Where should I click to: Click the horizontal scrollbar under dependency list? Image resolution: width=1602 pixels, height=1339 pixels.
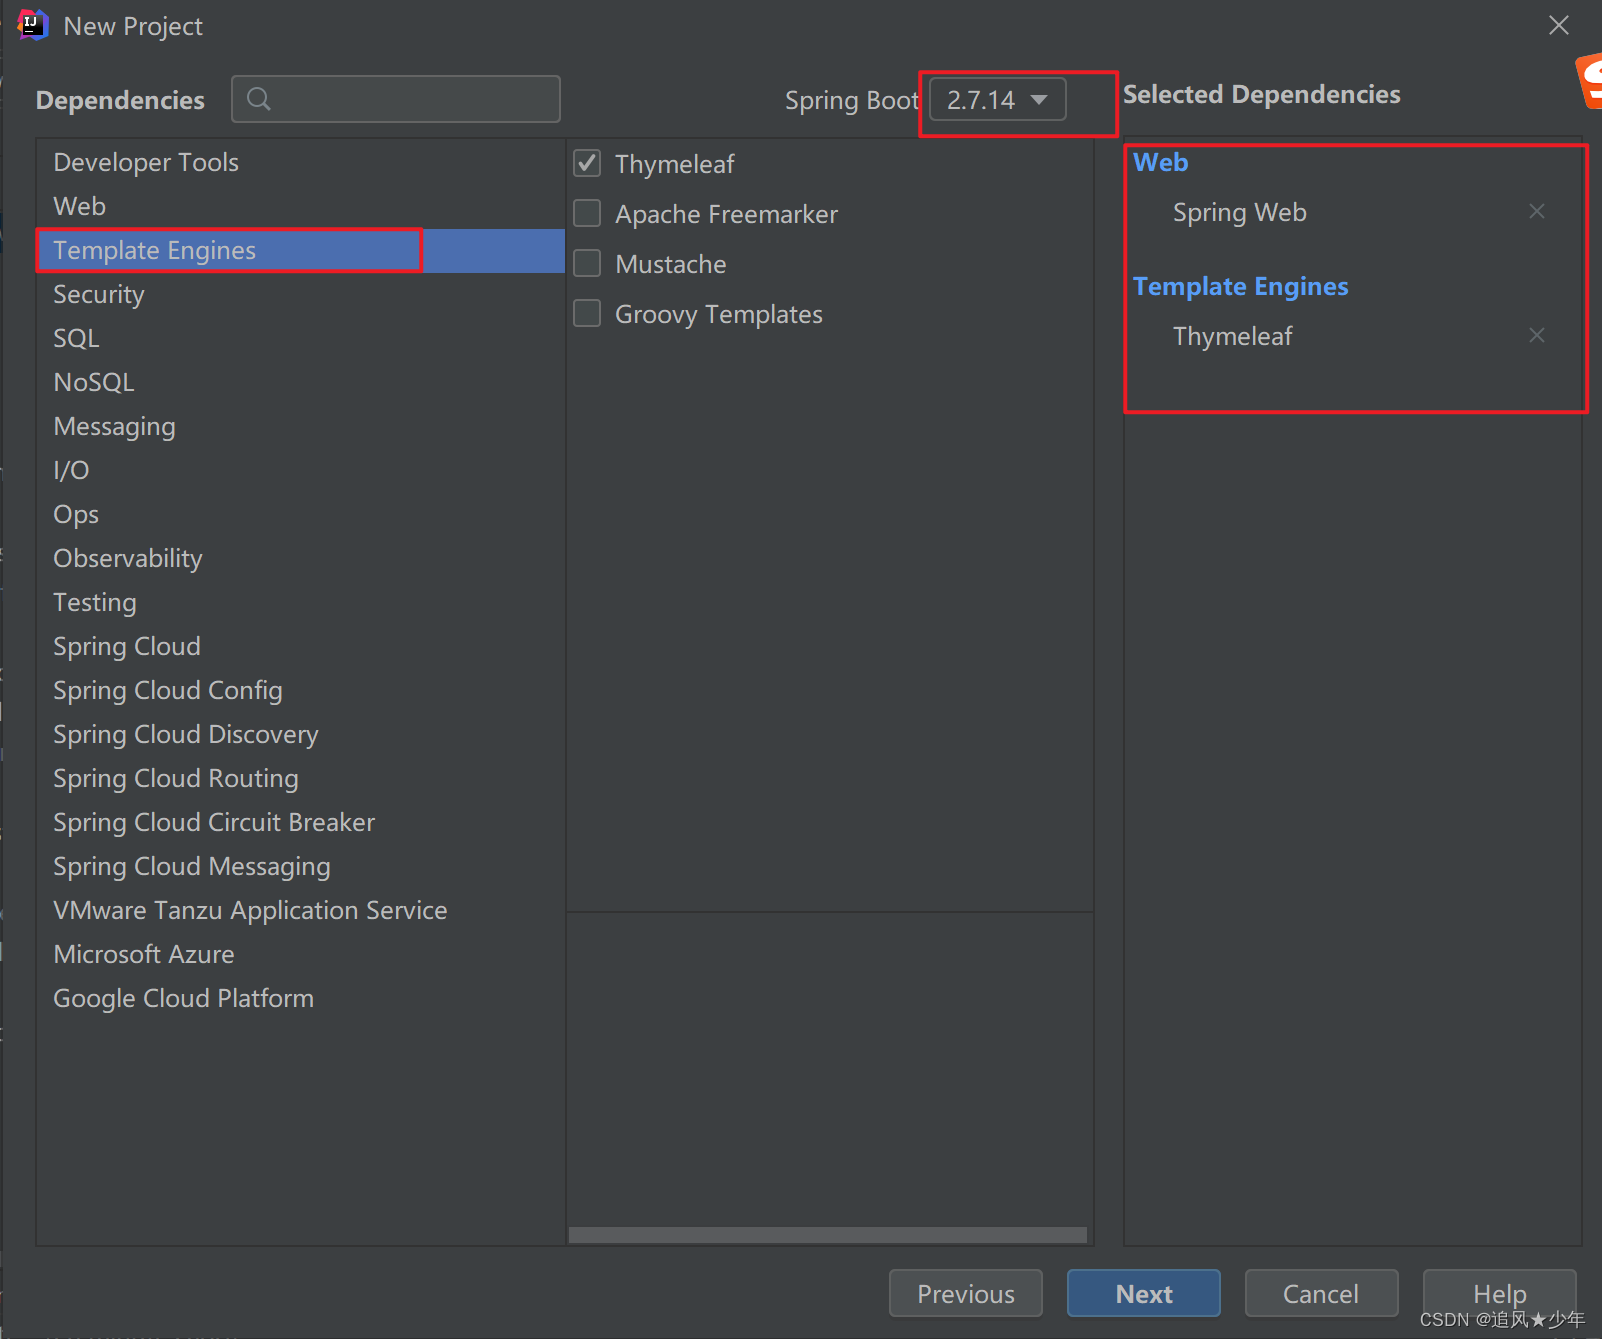tap(828, 1235)
